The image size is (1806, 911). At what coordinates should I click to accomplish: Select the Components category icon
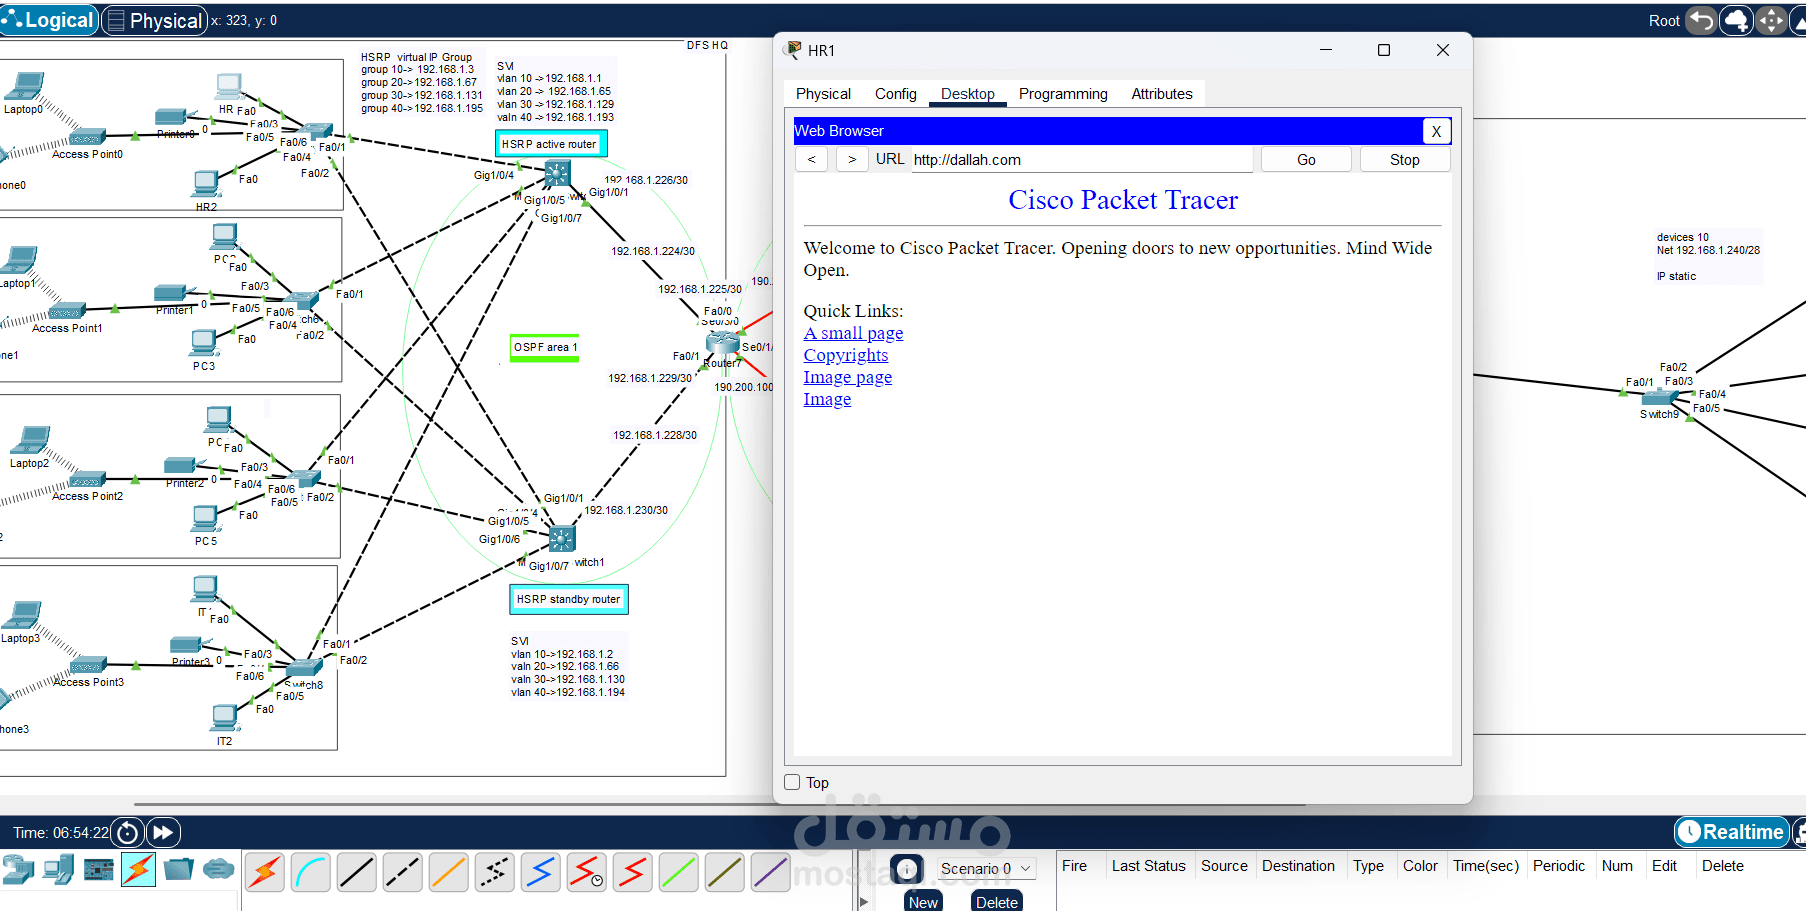(98, 870)
